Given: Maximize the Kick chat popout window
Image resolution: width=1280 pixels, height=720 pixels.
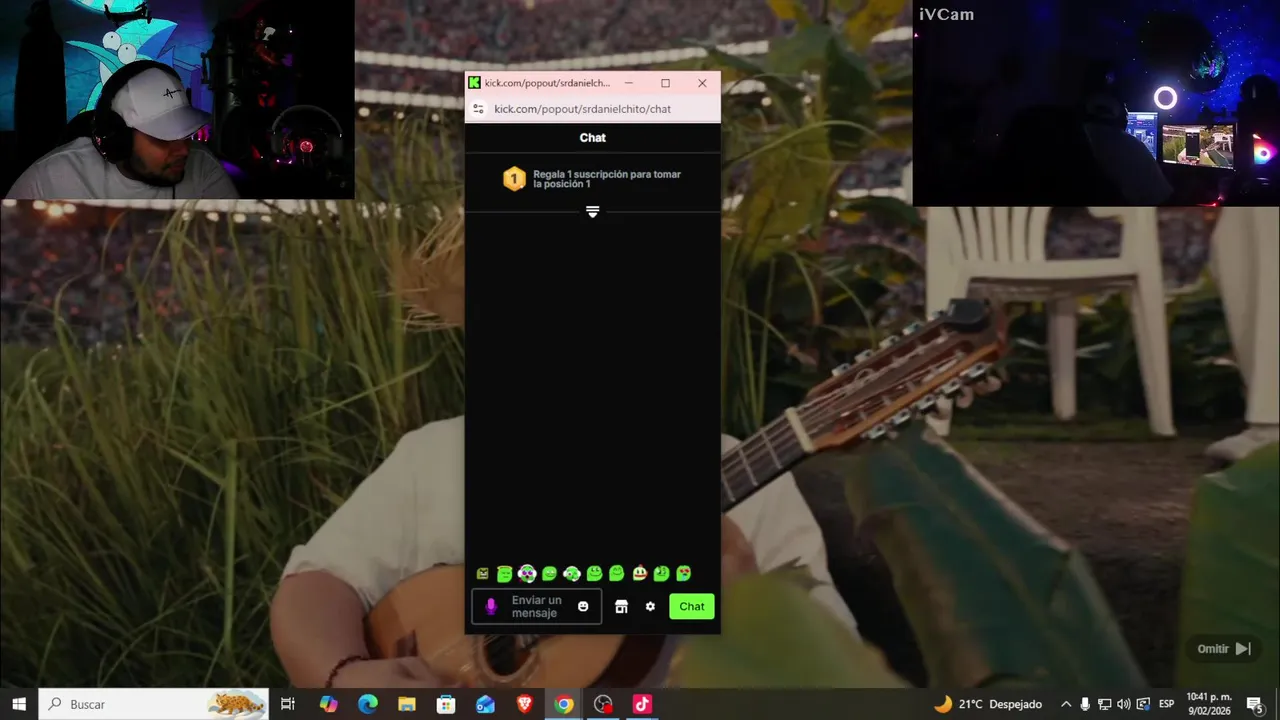Looking at the screenshot, I should 665,83.
